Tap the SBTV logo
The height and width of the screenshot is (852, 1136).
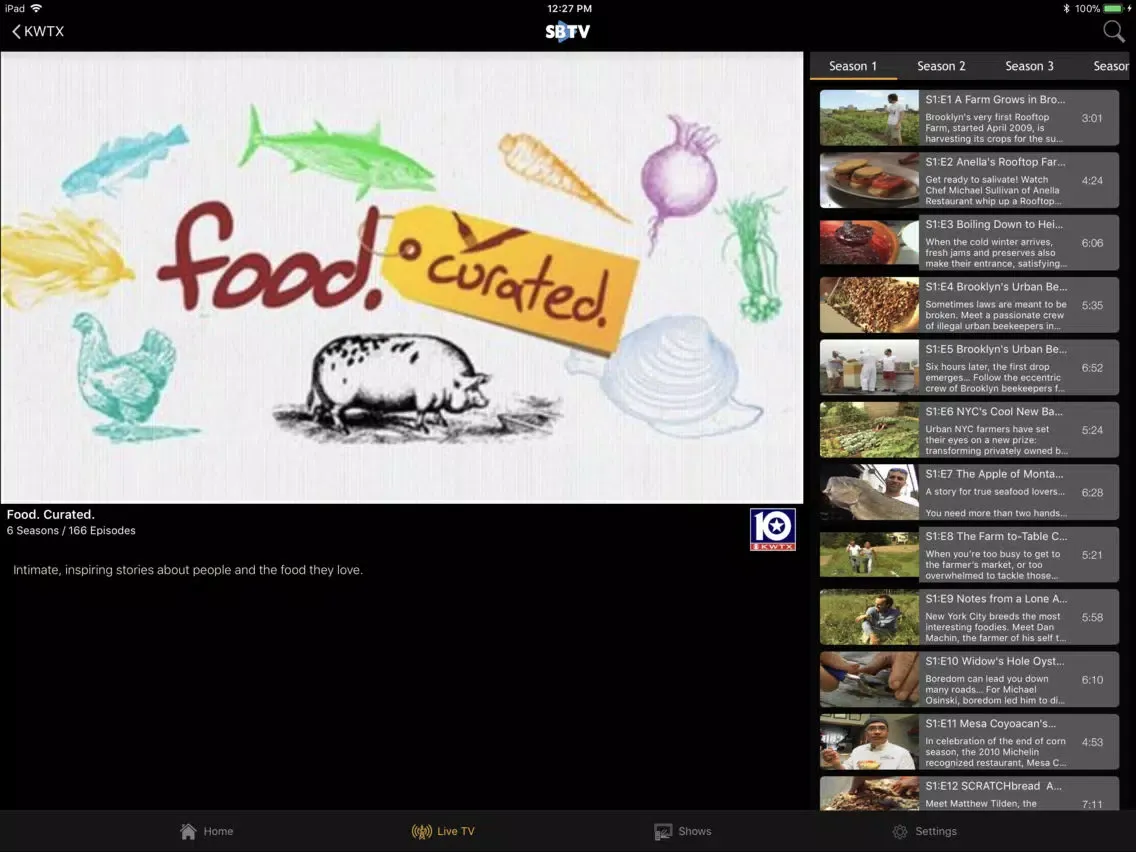tap(567, 32)
